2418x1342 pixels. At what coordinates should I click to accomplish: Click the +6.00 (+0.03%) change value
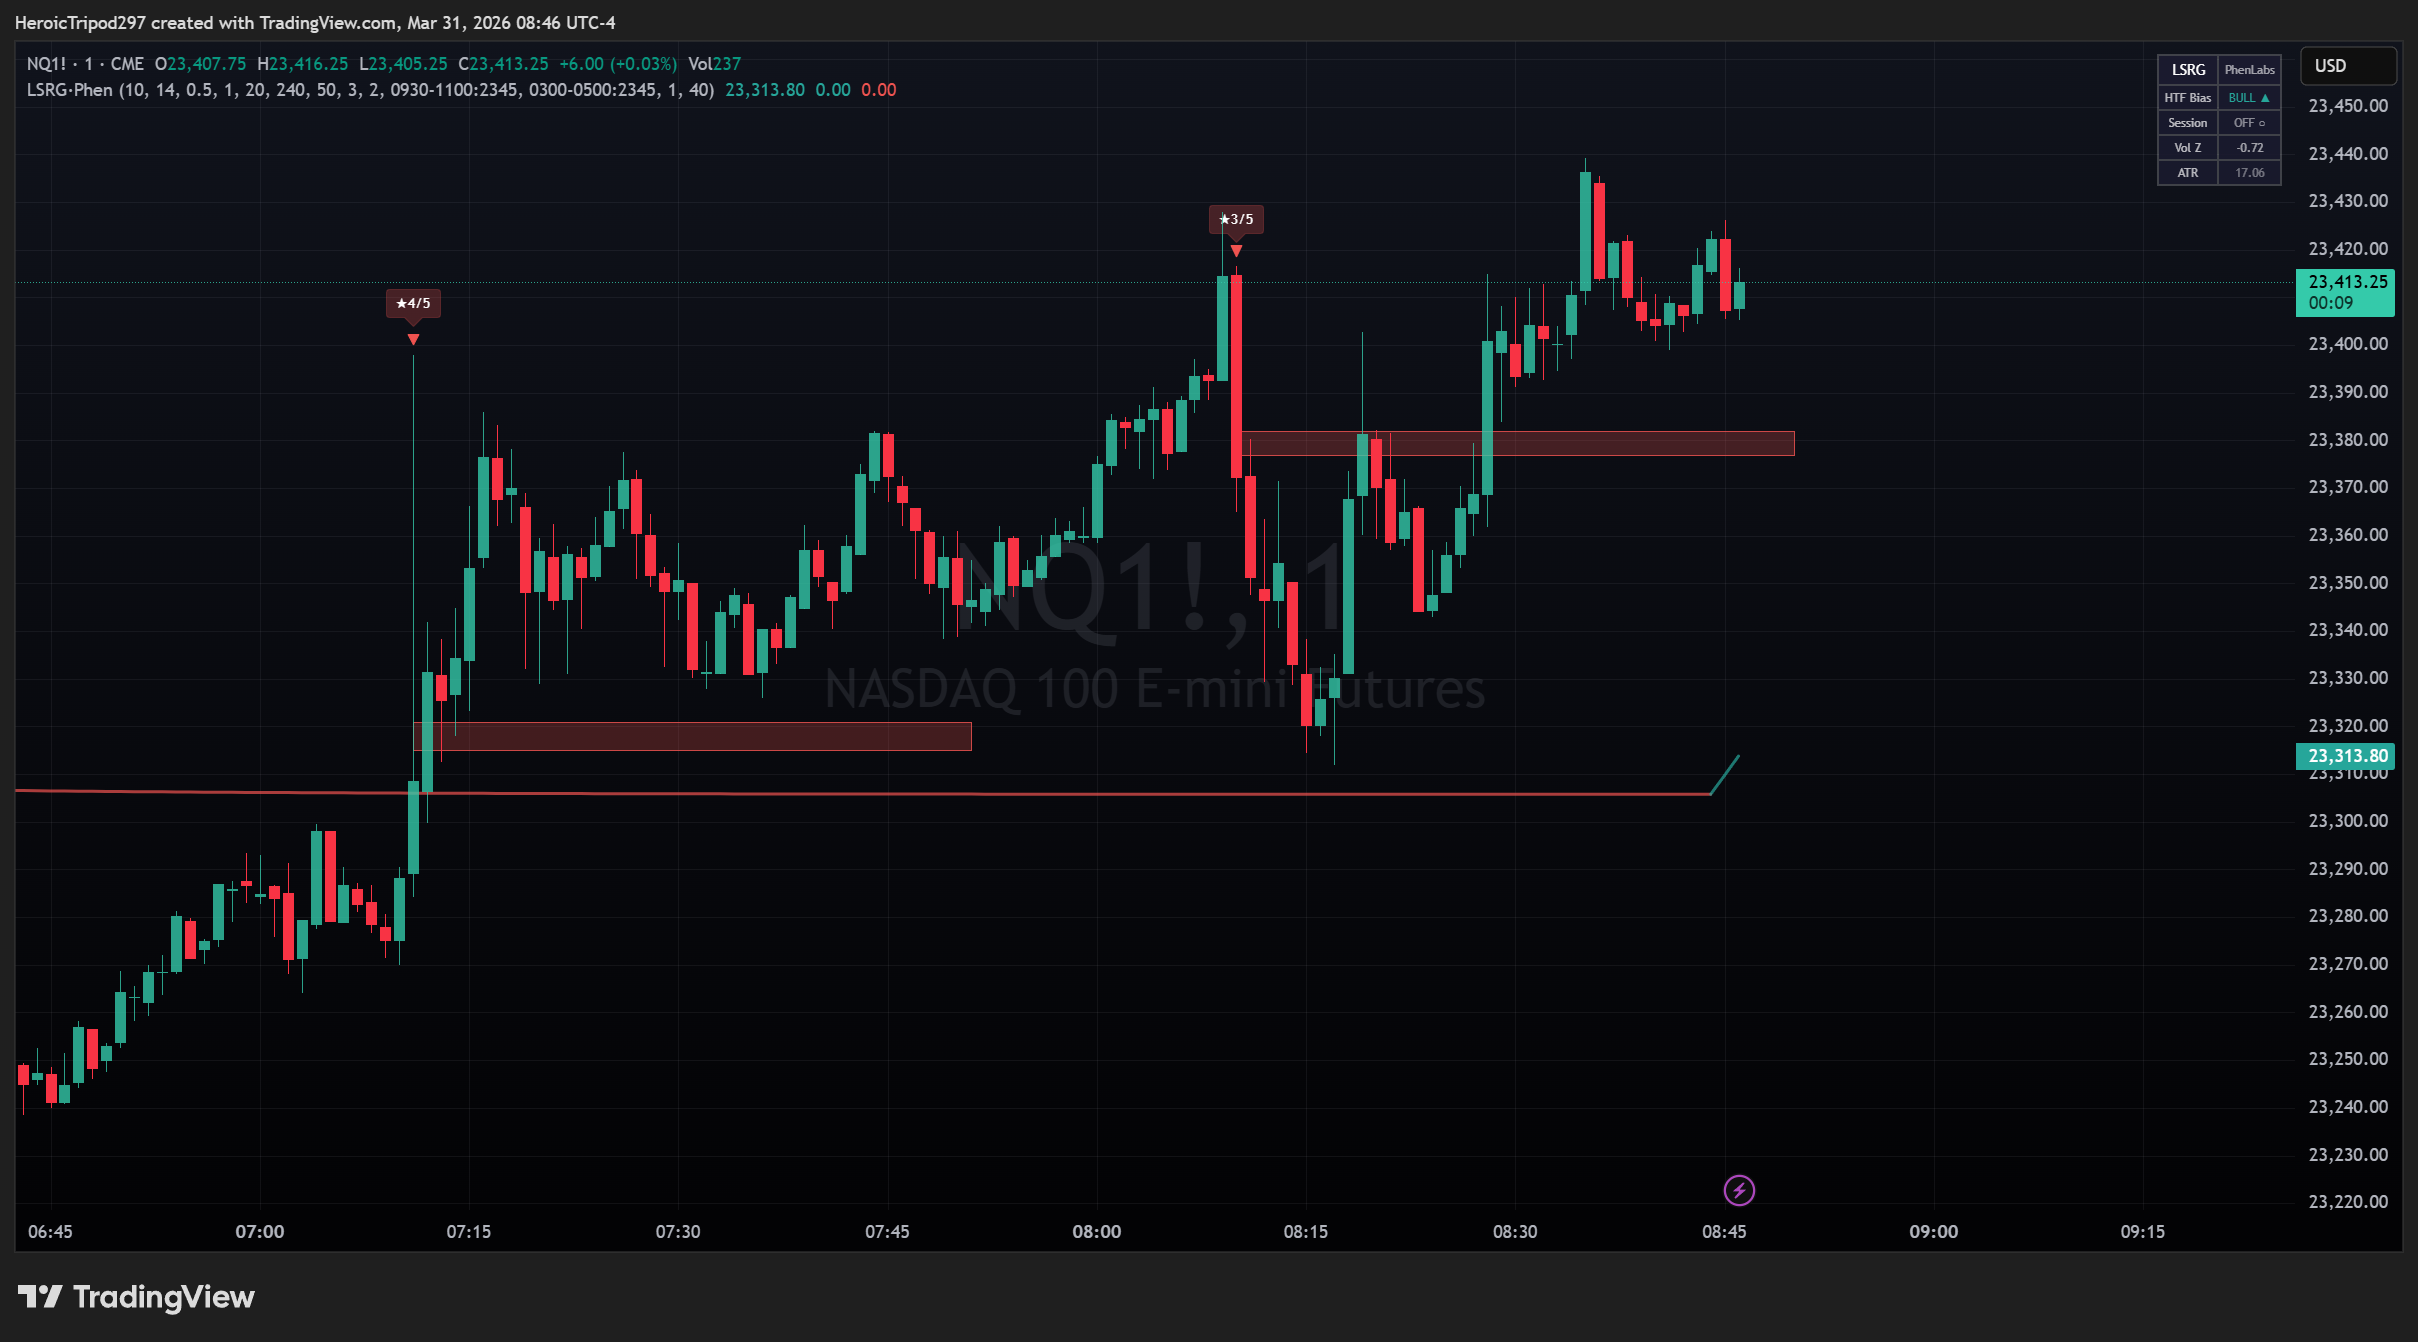point(618,64)
